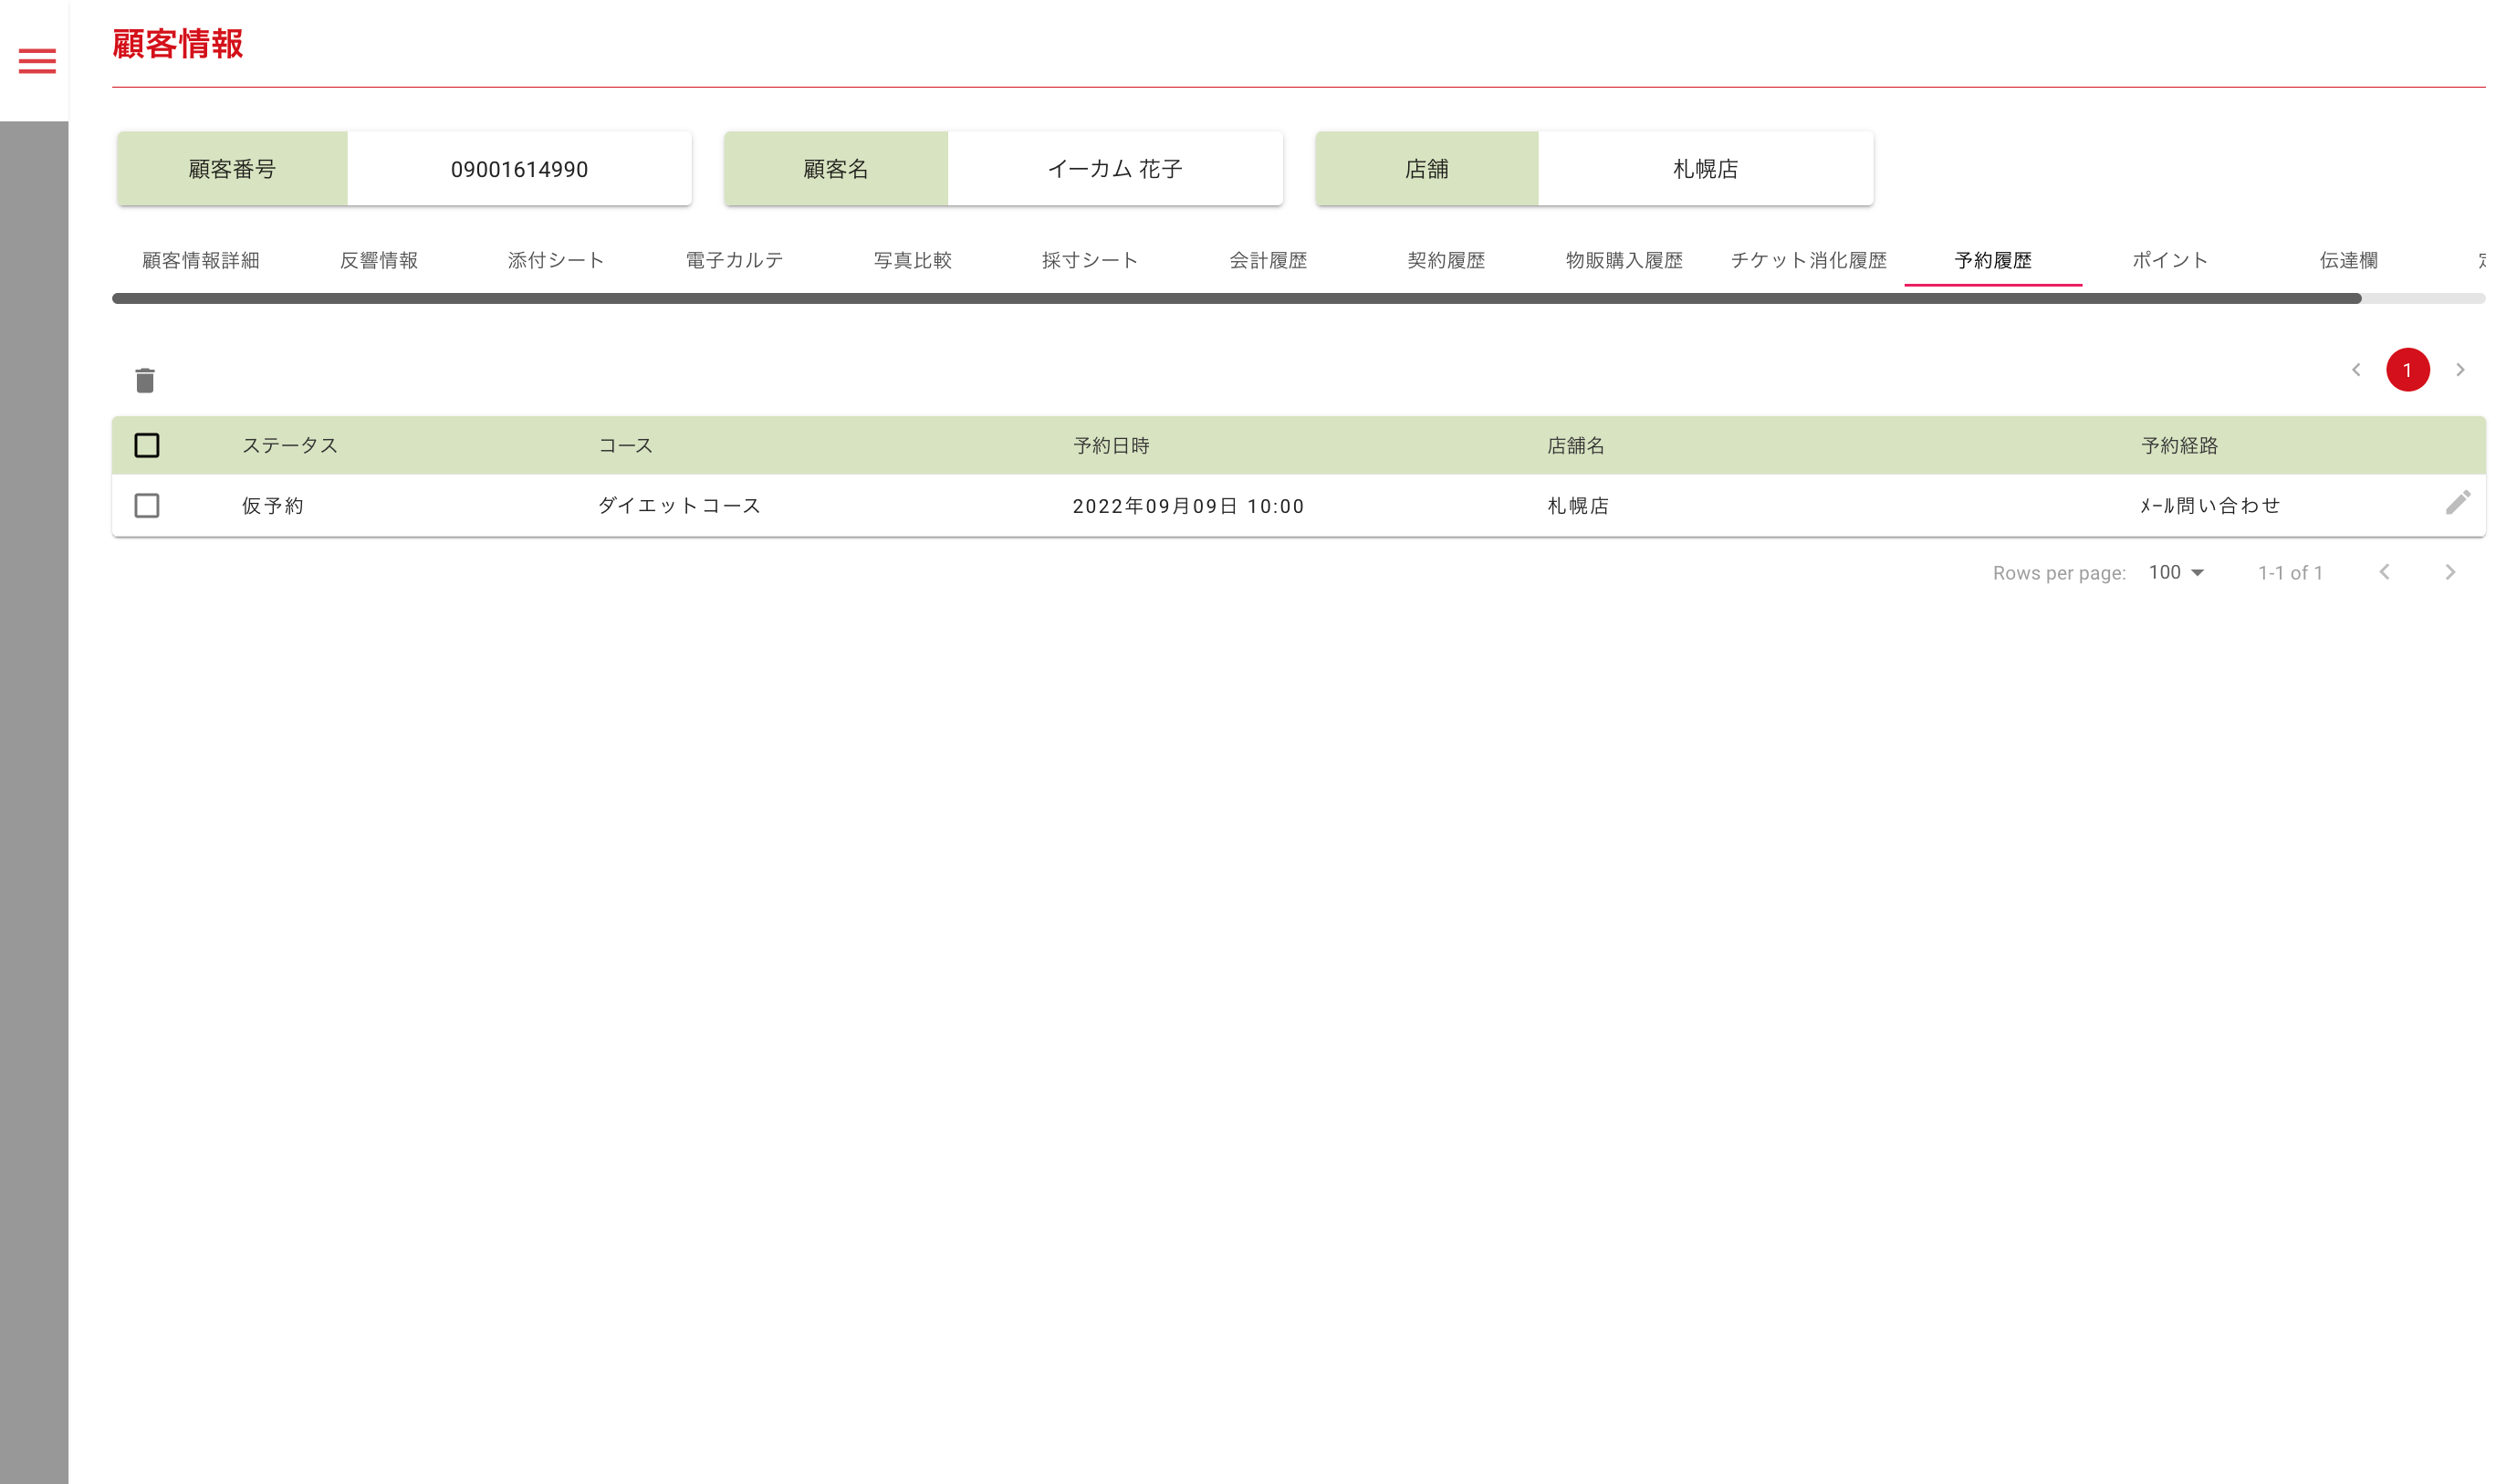Switch to 電子カルテ tab

(x=734, y=260)
